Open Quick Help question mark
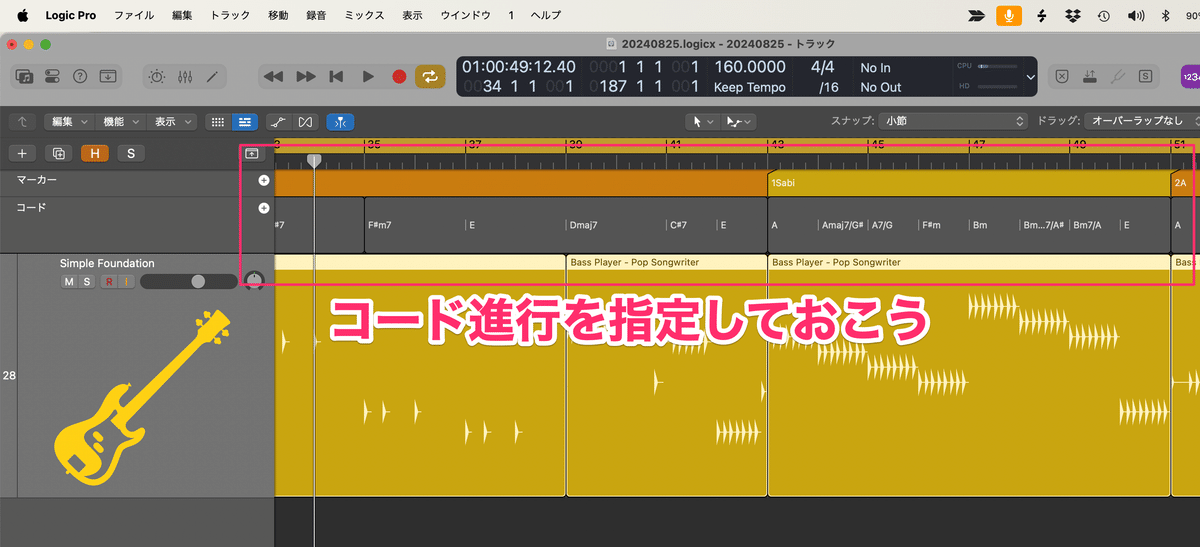 (x=80, y=76)
